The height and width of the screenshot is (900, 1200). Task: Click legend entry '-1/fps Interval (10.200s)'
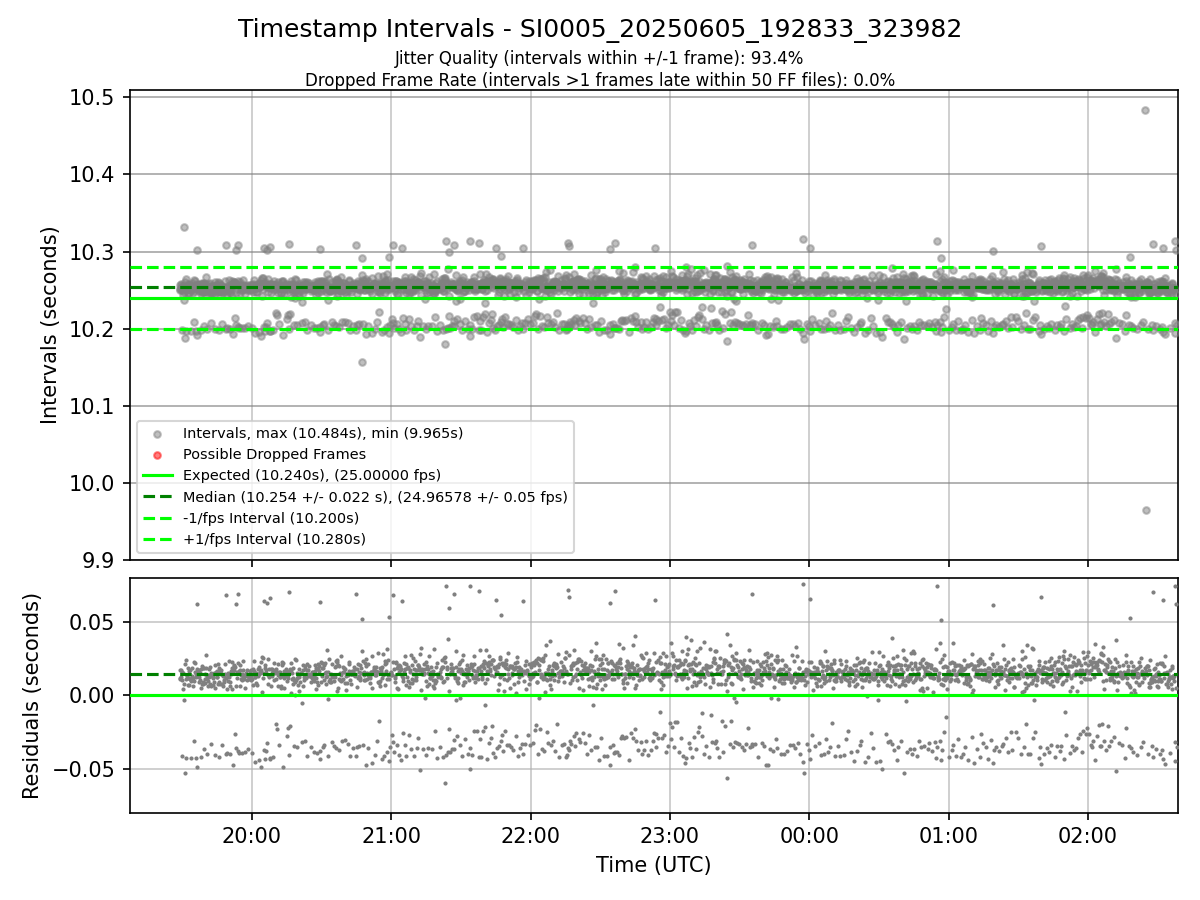click(271, 518)
